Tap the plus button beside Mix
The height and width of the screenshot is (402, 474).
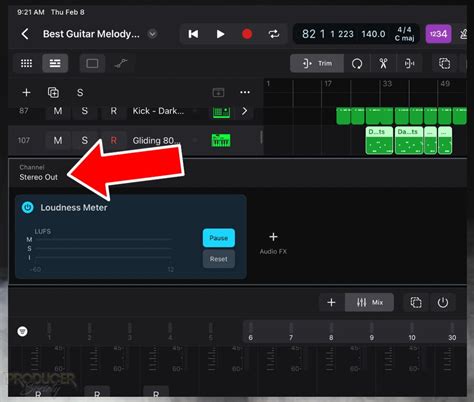click(331, 303)
